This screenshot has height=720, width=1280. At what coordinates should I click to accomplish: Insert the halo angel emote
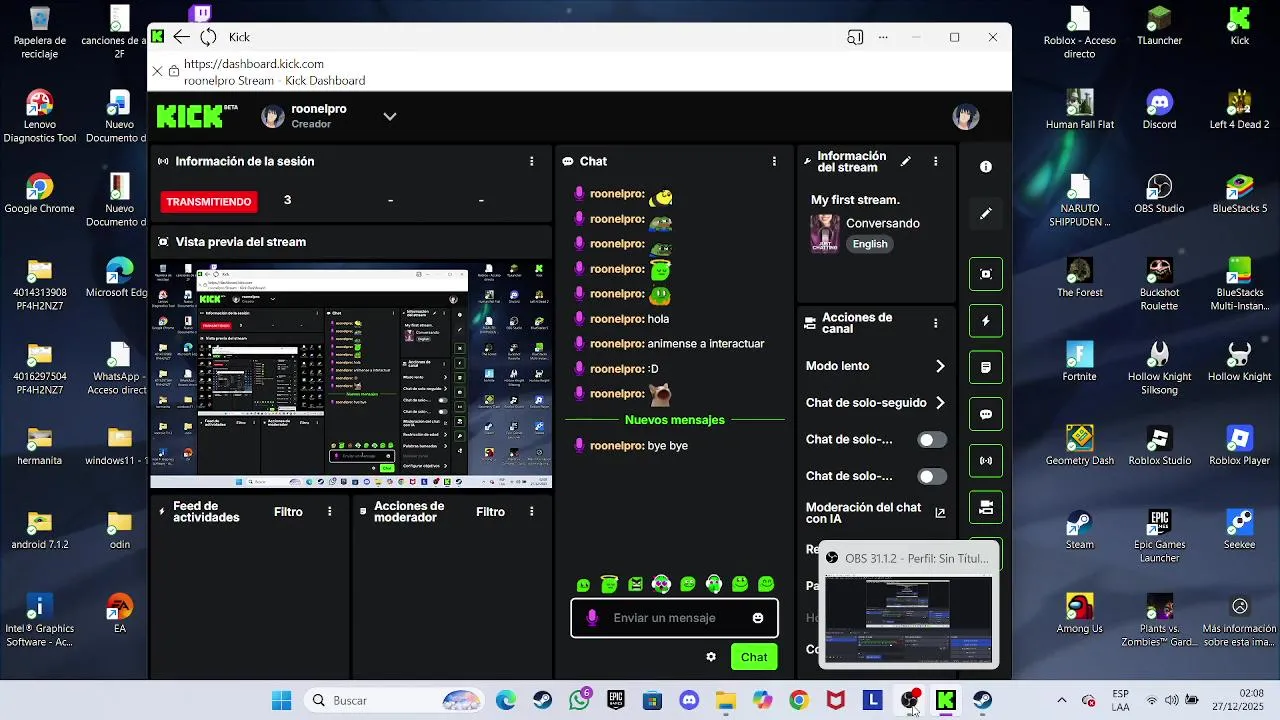(x=610, y=584)
